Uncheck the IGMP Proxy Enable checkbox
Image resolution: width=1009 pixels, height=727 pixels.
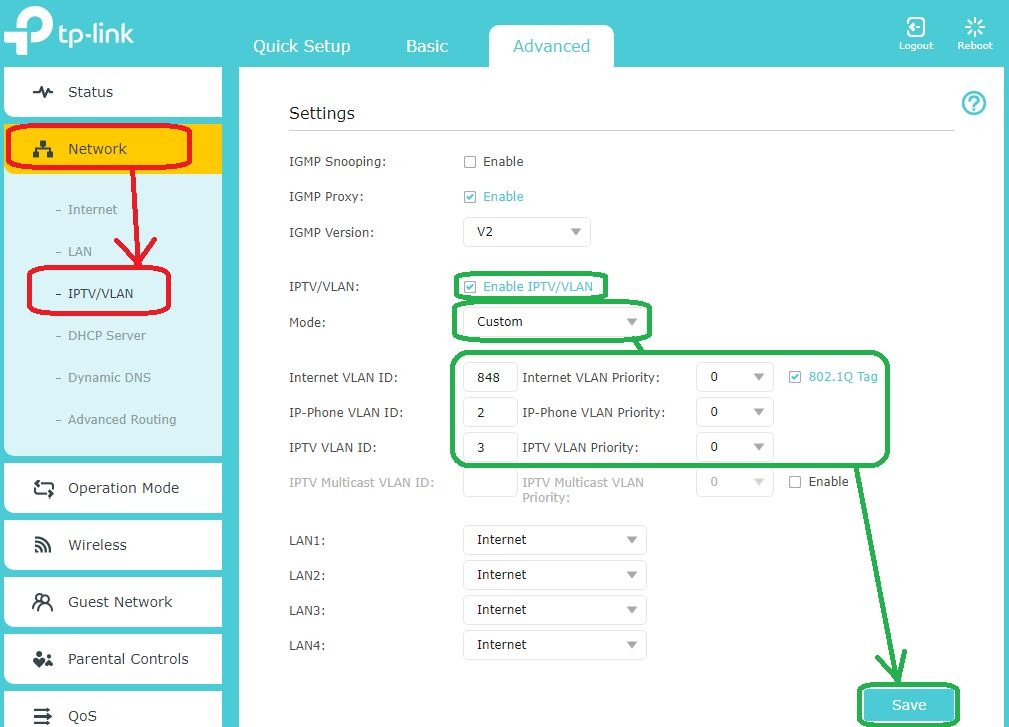[x=470, y=197]
